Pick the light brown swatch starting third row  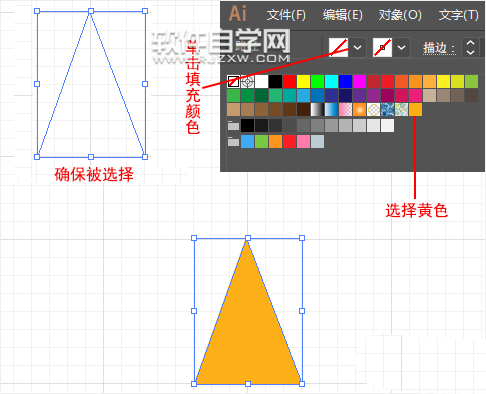(233, 109)
